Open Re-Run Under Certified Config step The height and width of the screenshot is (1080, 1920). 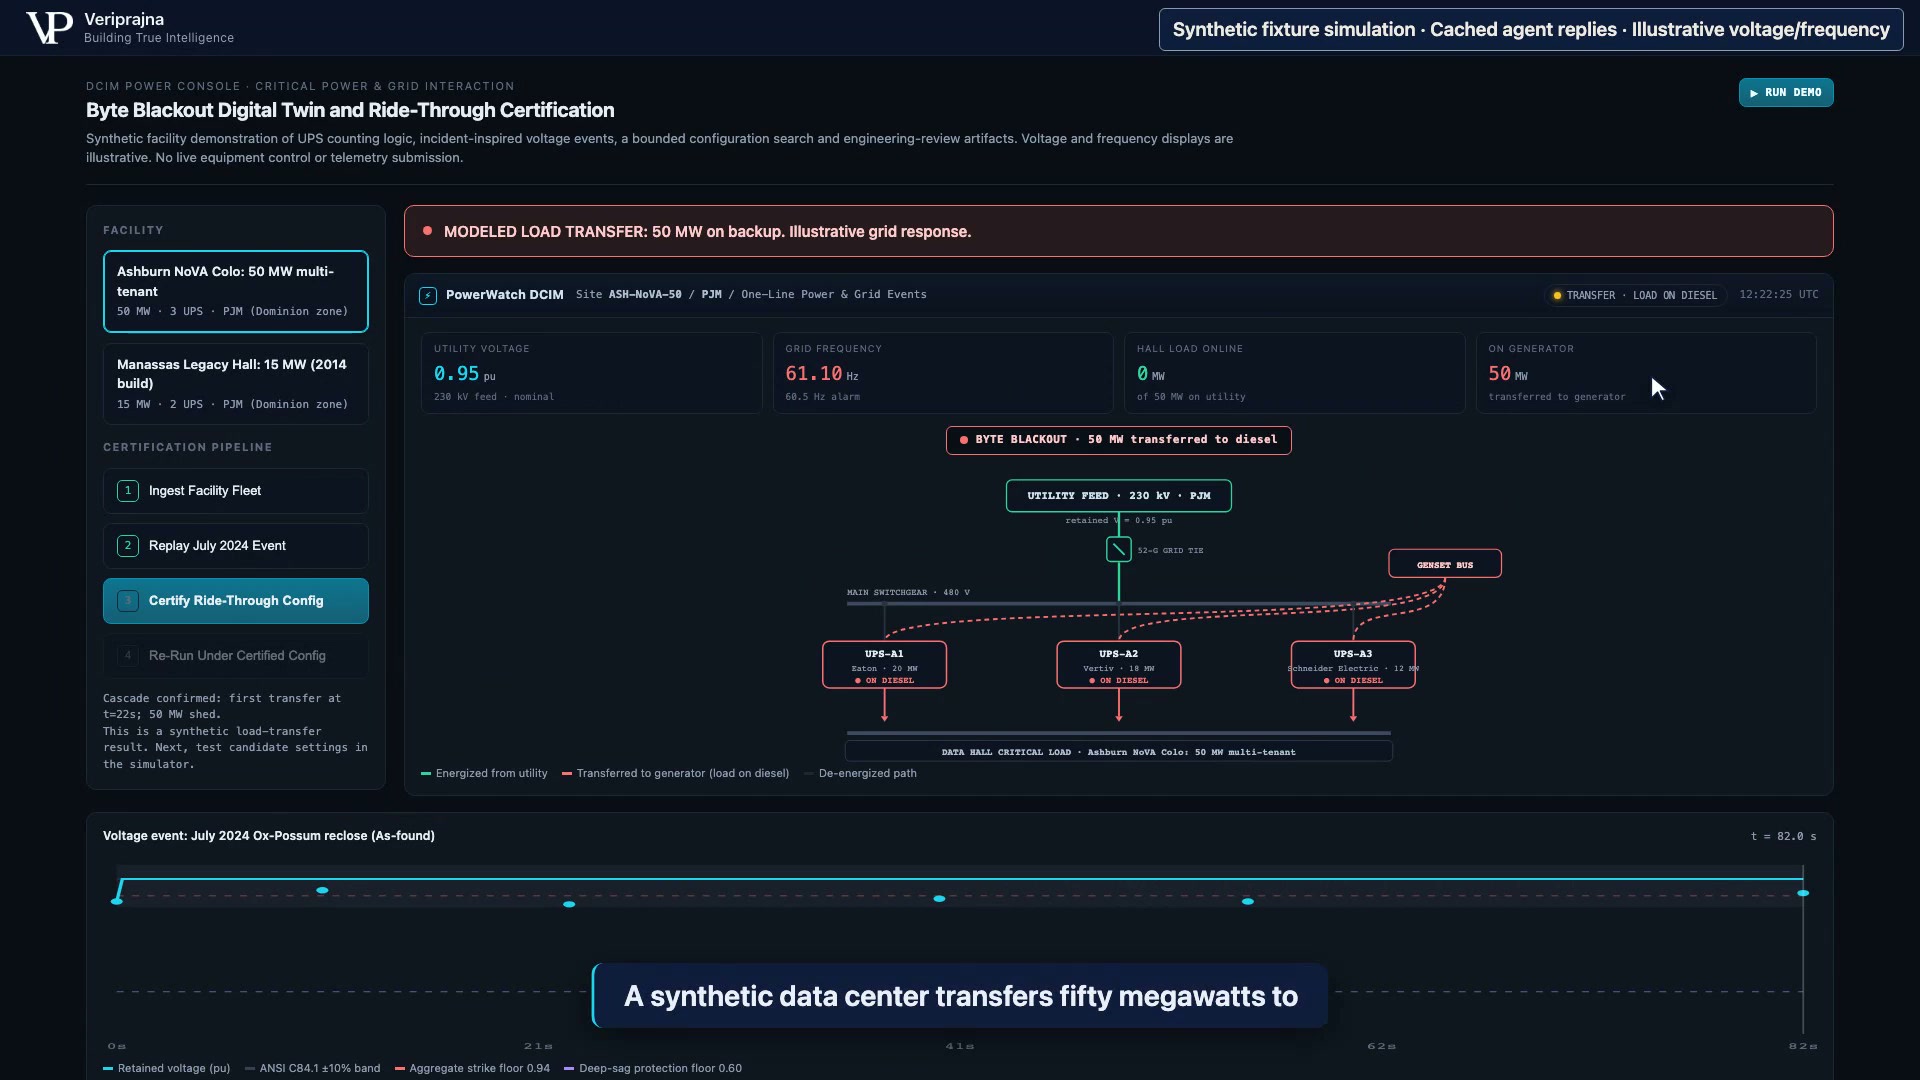pos(236,656)
